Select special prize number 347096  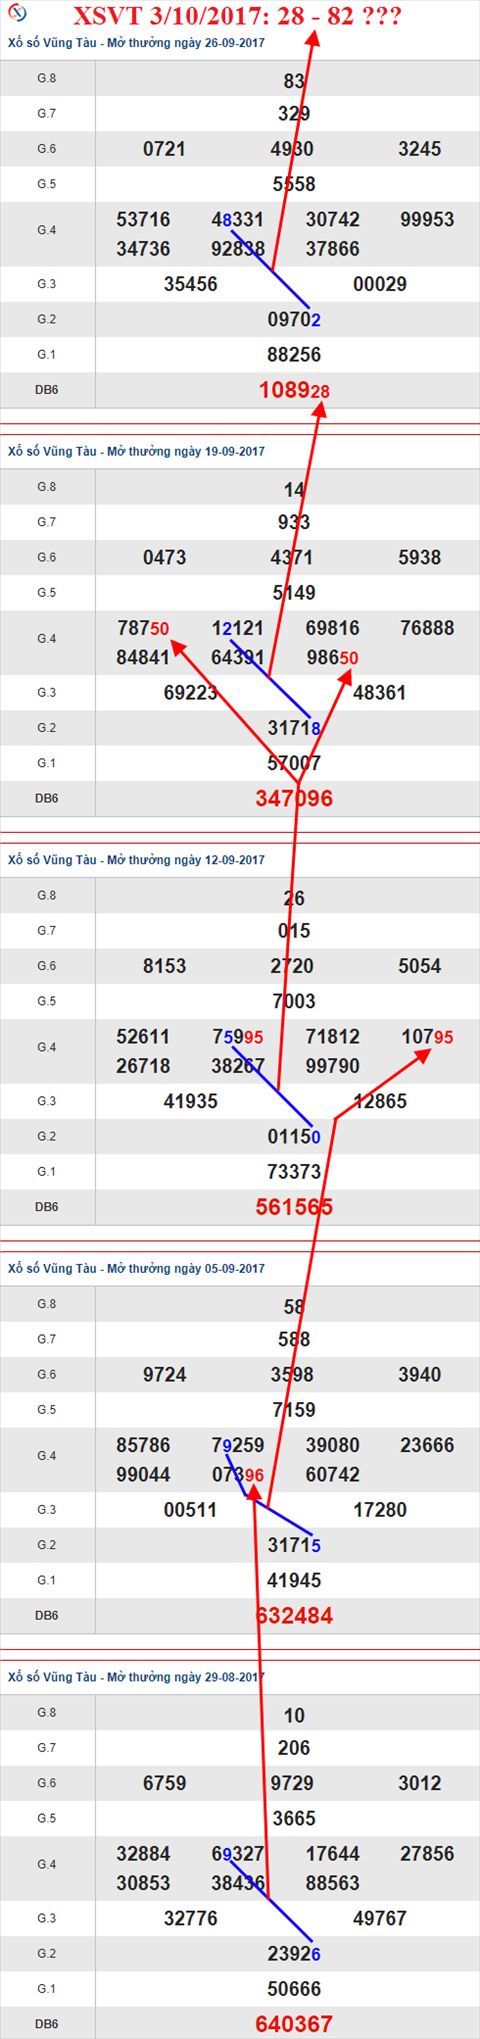click(x=294, y=798)
